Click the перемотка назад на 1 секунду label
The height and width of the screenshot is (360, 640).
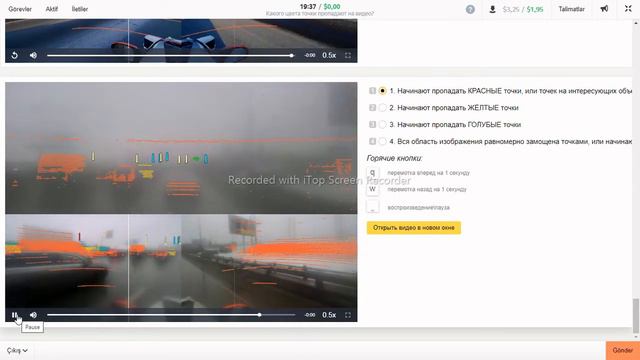[x=427, y=189]
